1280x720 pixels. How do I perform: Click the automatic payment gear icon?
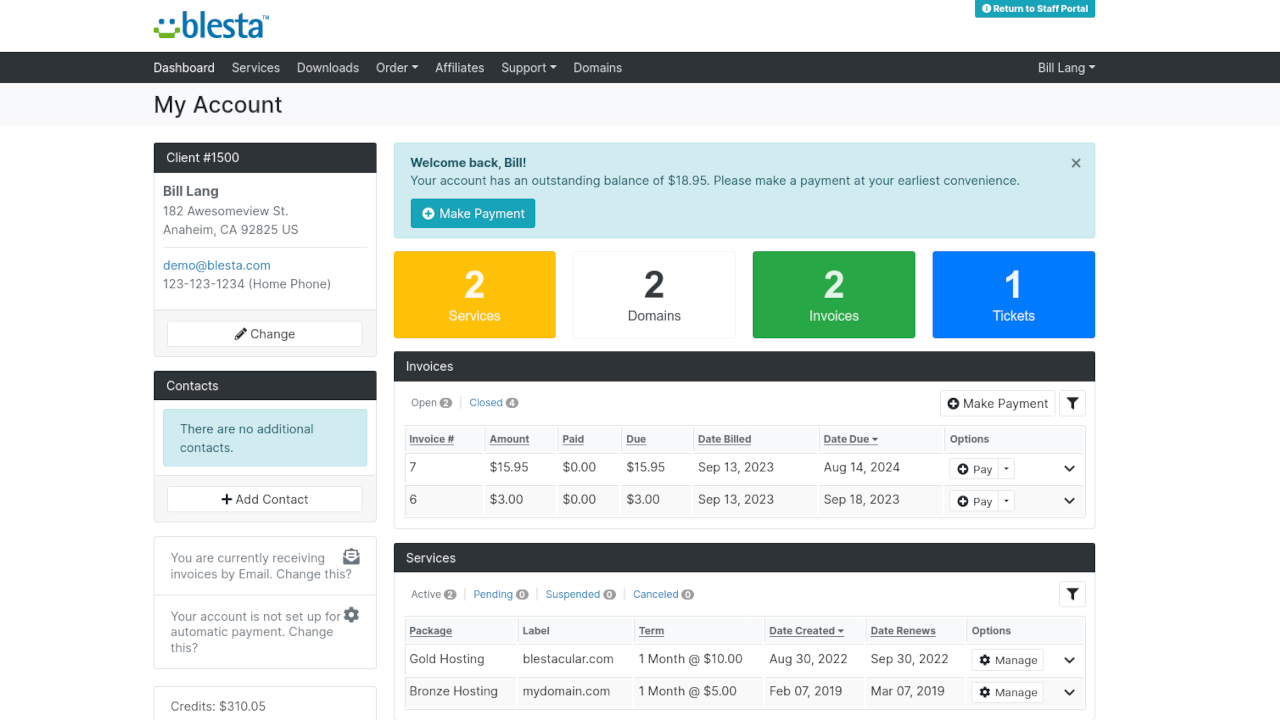[x=351, y=615]
